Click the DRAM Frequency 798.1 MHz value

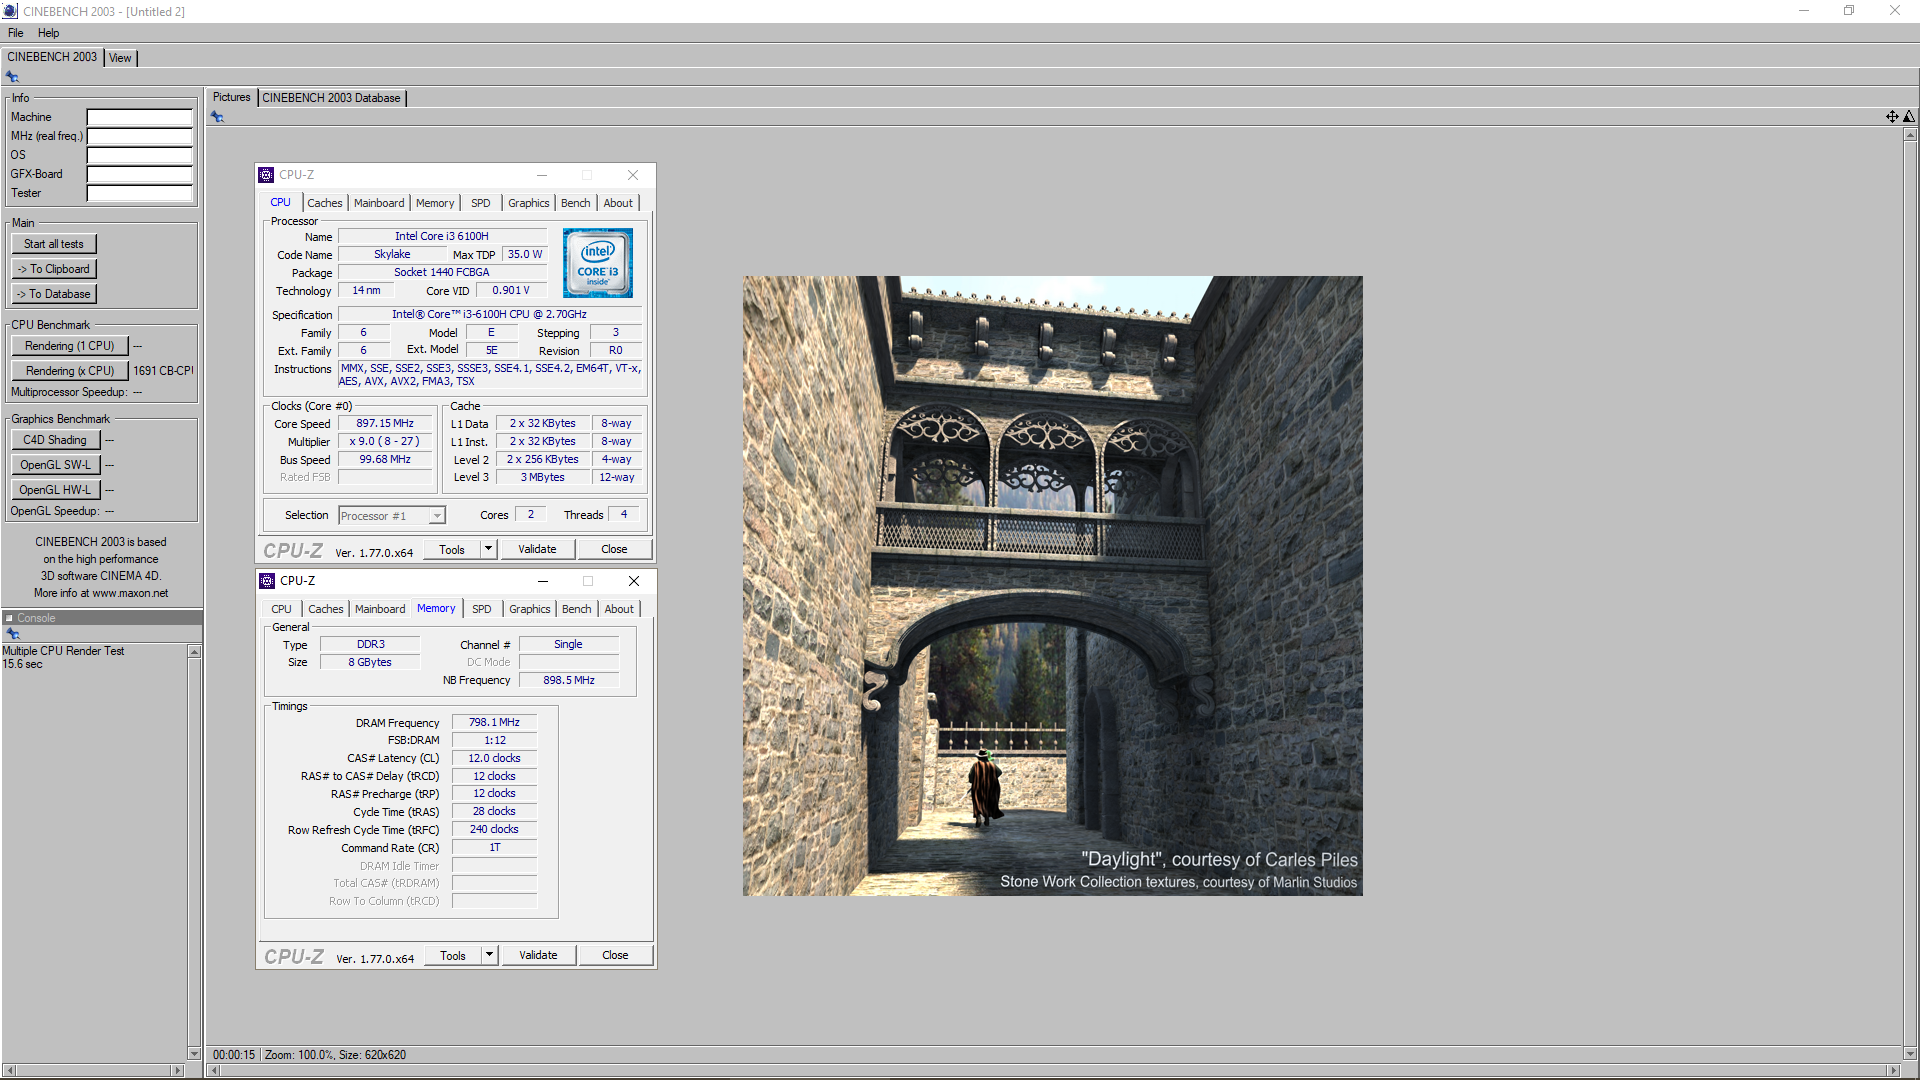pyautogui.click(x=494, y=722)
